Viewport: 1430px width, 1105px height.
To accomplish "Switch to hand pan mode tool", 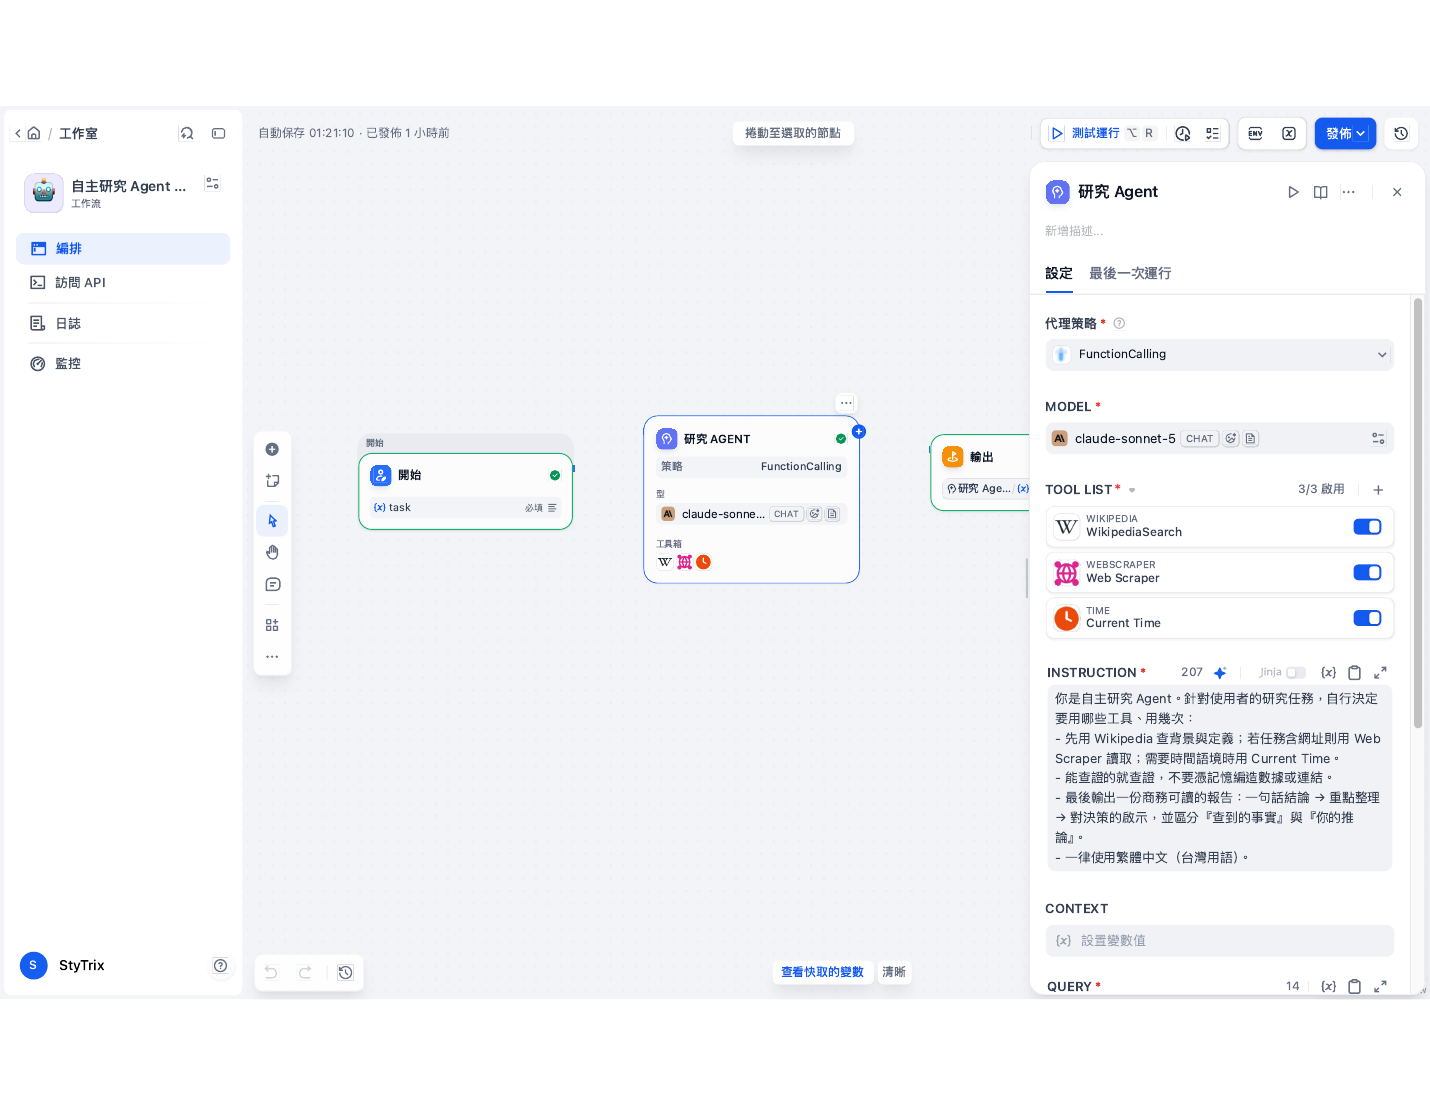I will 272,553.
